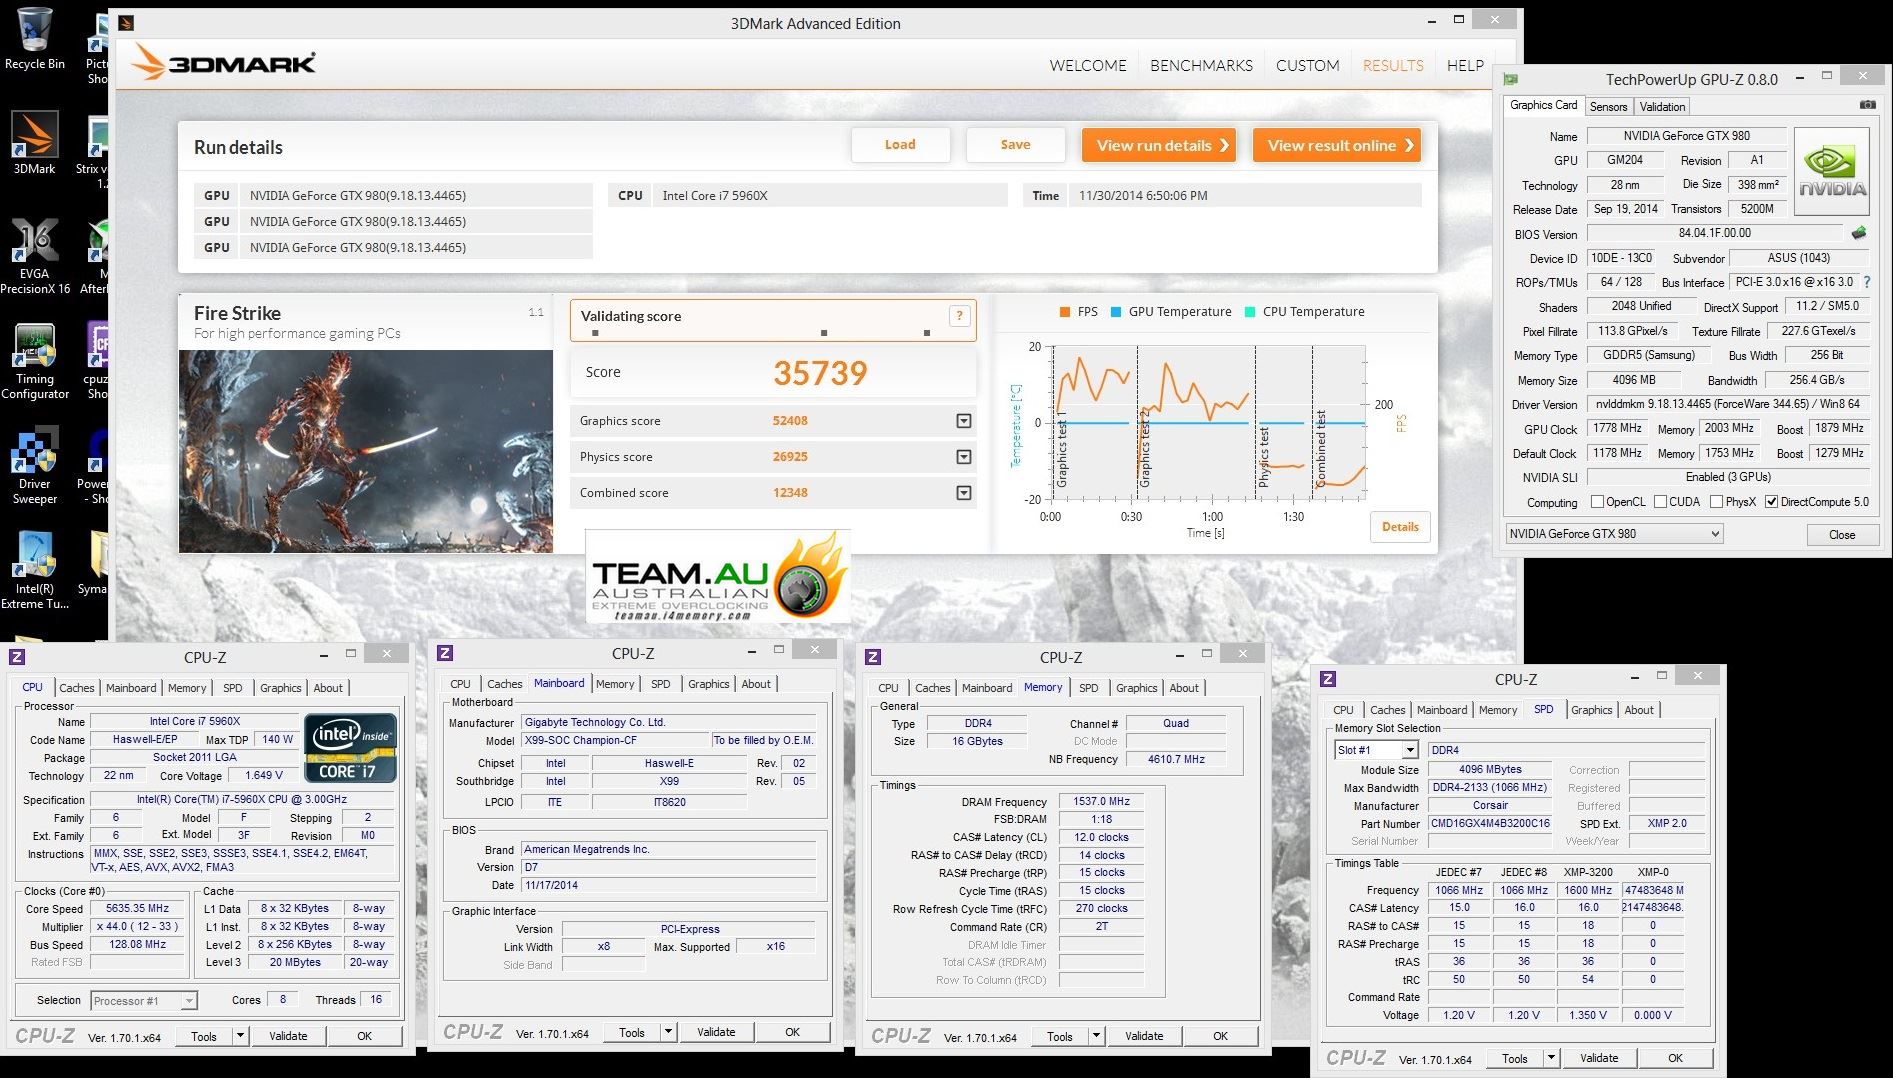Viewport: 1893px width, 1078px height.
Task: Click View run details button
Action: pos(1159,145)
